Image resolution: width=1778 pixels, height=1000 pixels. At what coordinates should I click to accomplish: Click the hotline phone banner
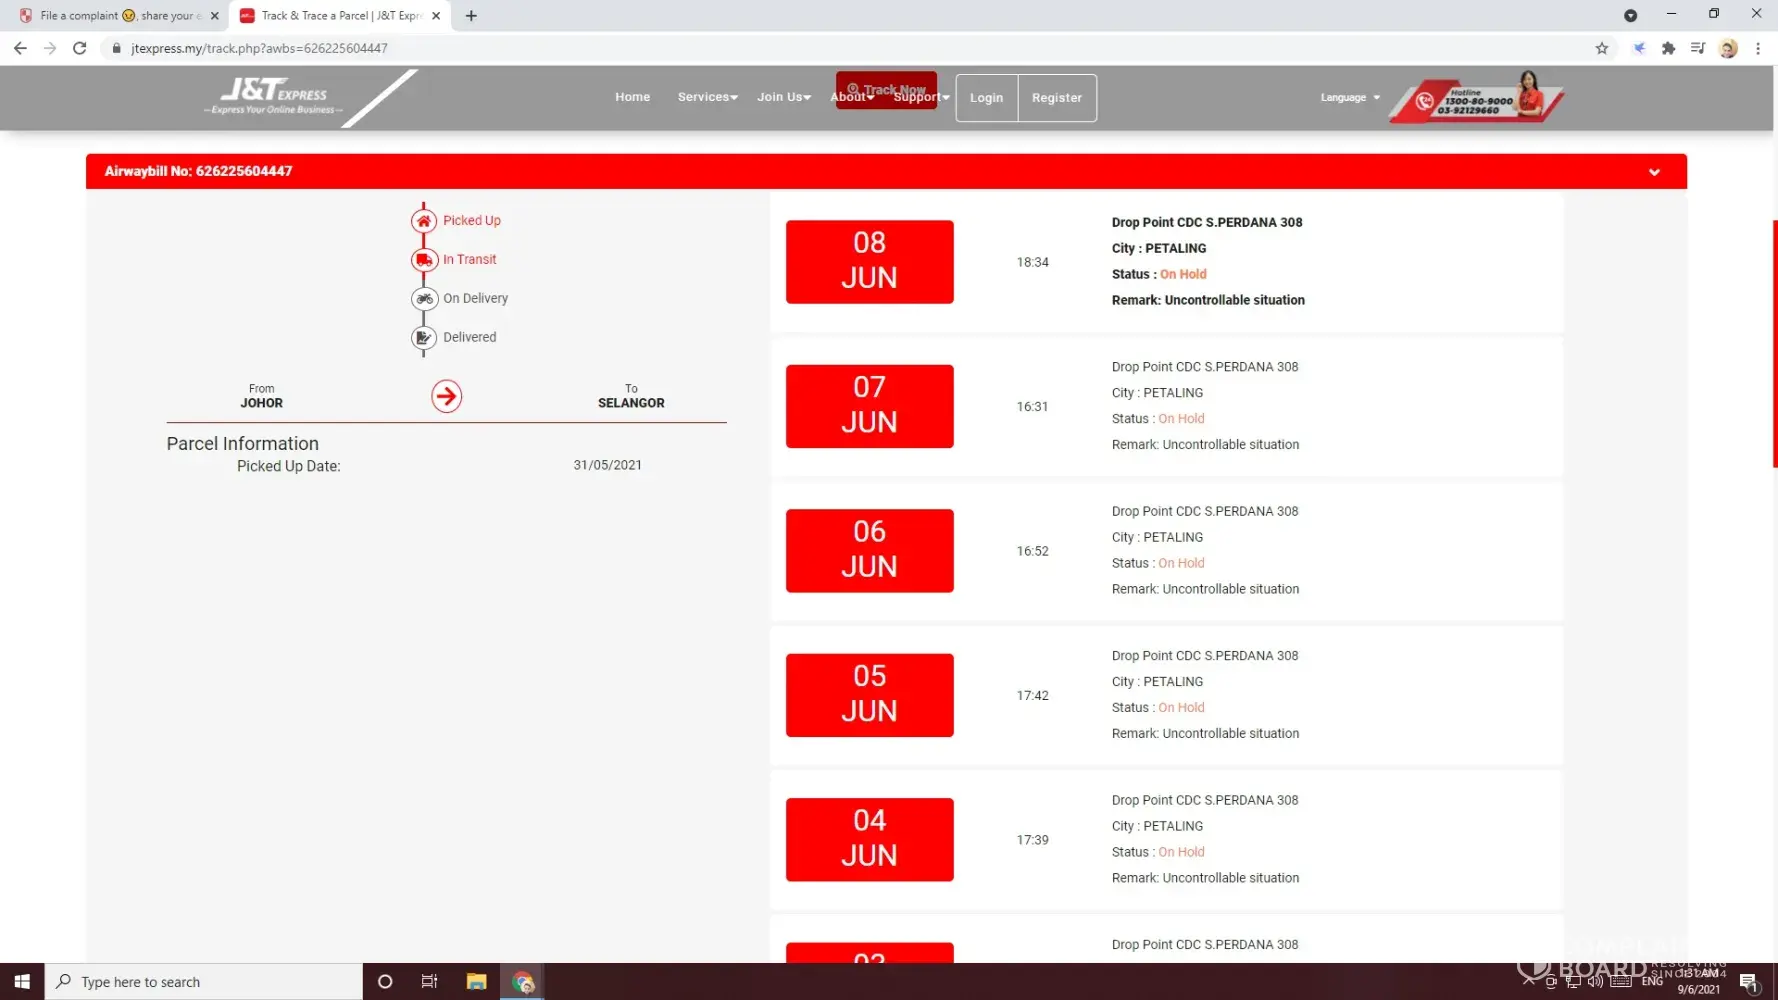pyautogui.click(x=1475, y=100)
